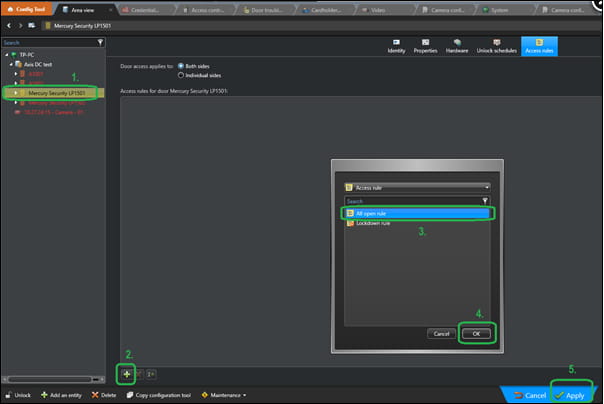Click the bottom-right Cancel button

[x=530, y=396]
